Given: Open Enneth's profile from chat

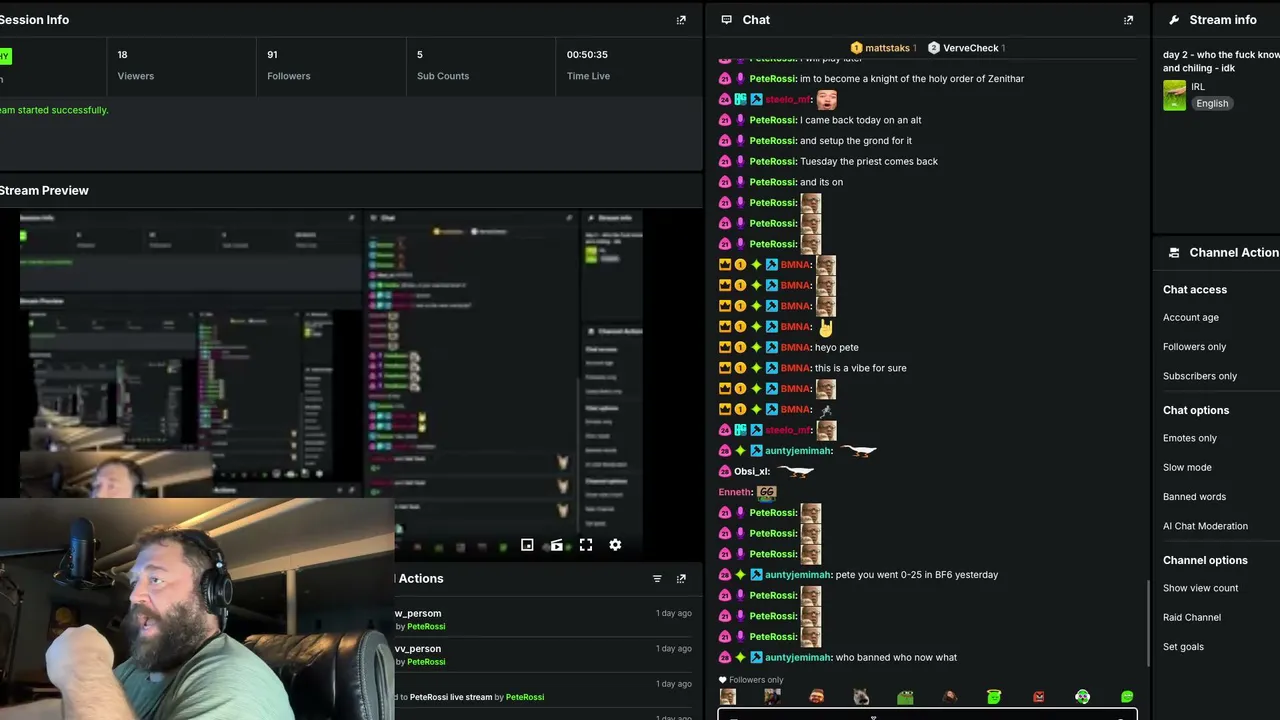Looking at the screenshot, I should pos(735,492).
